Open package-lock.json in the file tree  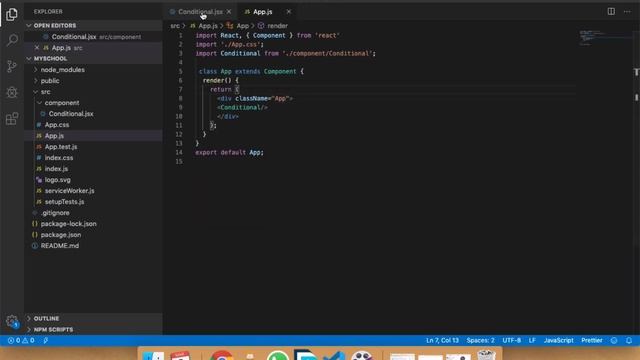(x=69, y=224)
